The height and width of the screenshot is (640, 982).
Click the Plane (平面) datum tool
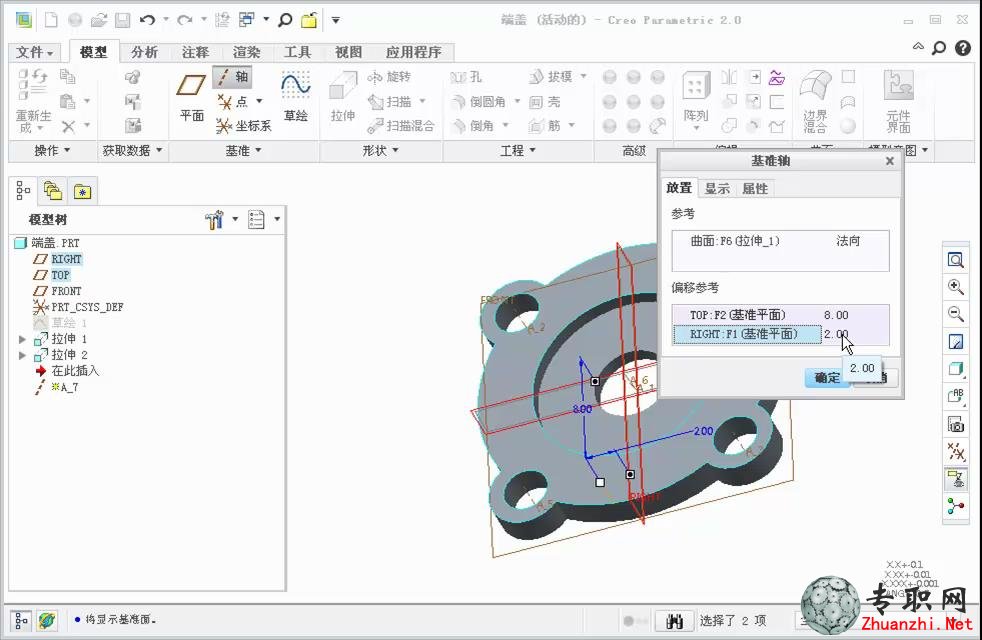point(192,97)
